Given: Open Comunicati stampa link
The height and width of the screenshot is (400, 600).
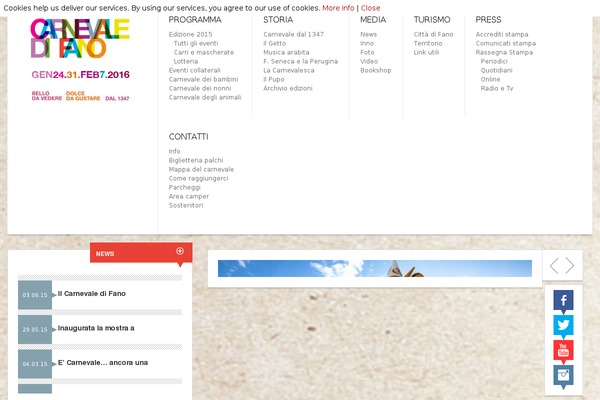Looking at the screenshot, I should point(505,43).
